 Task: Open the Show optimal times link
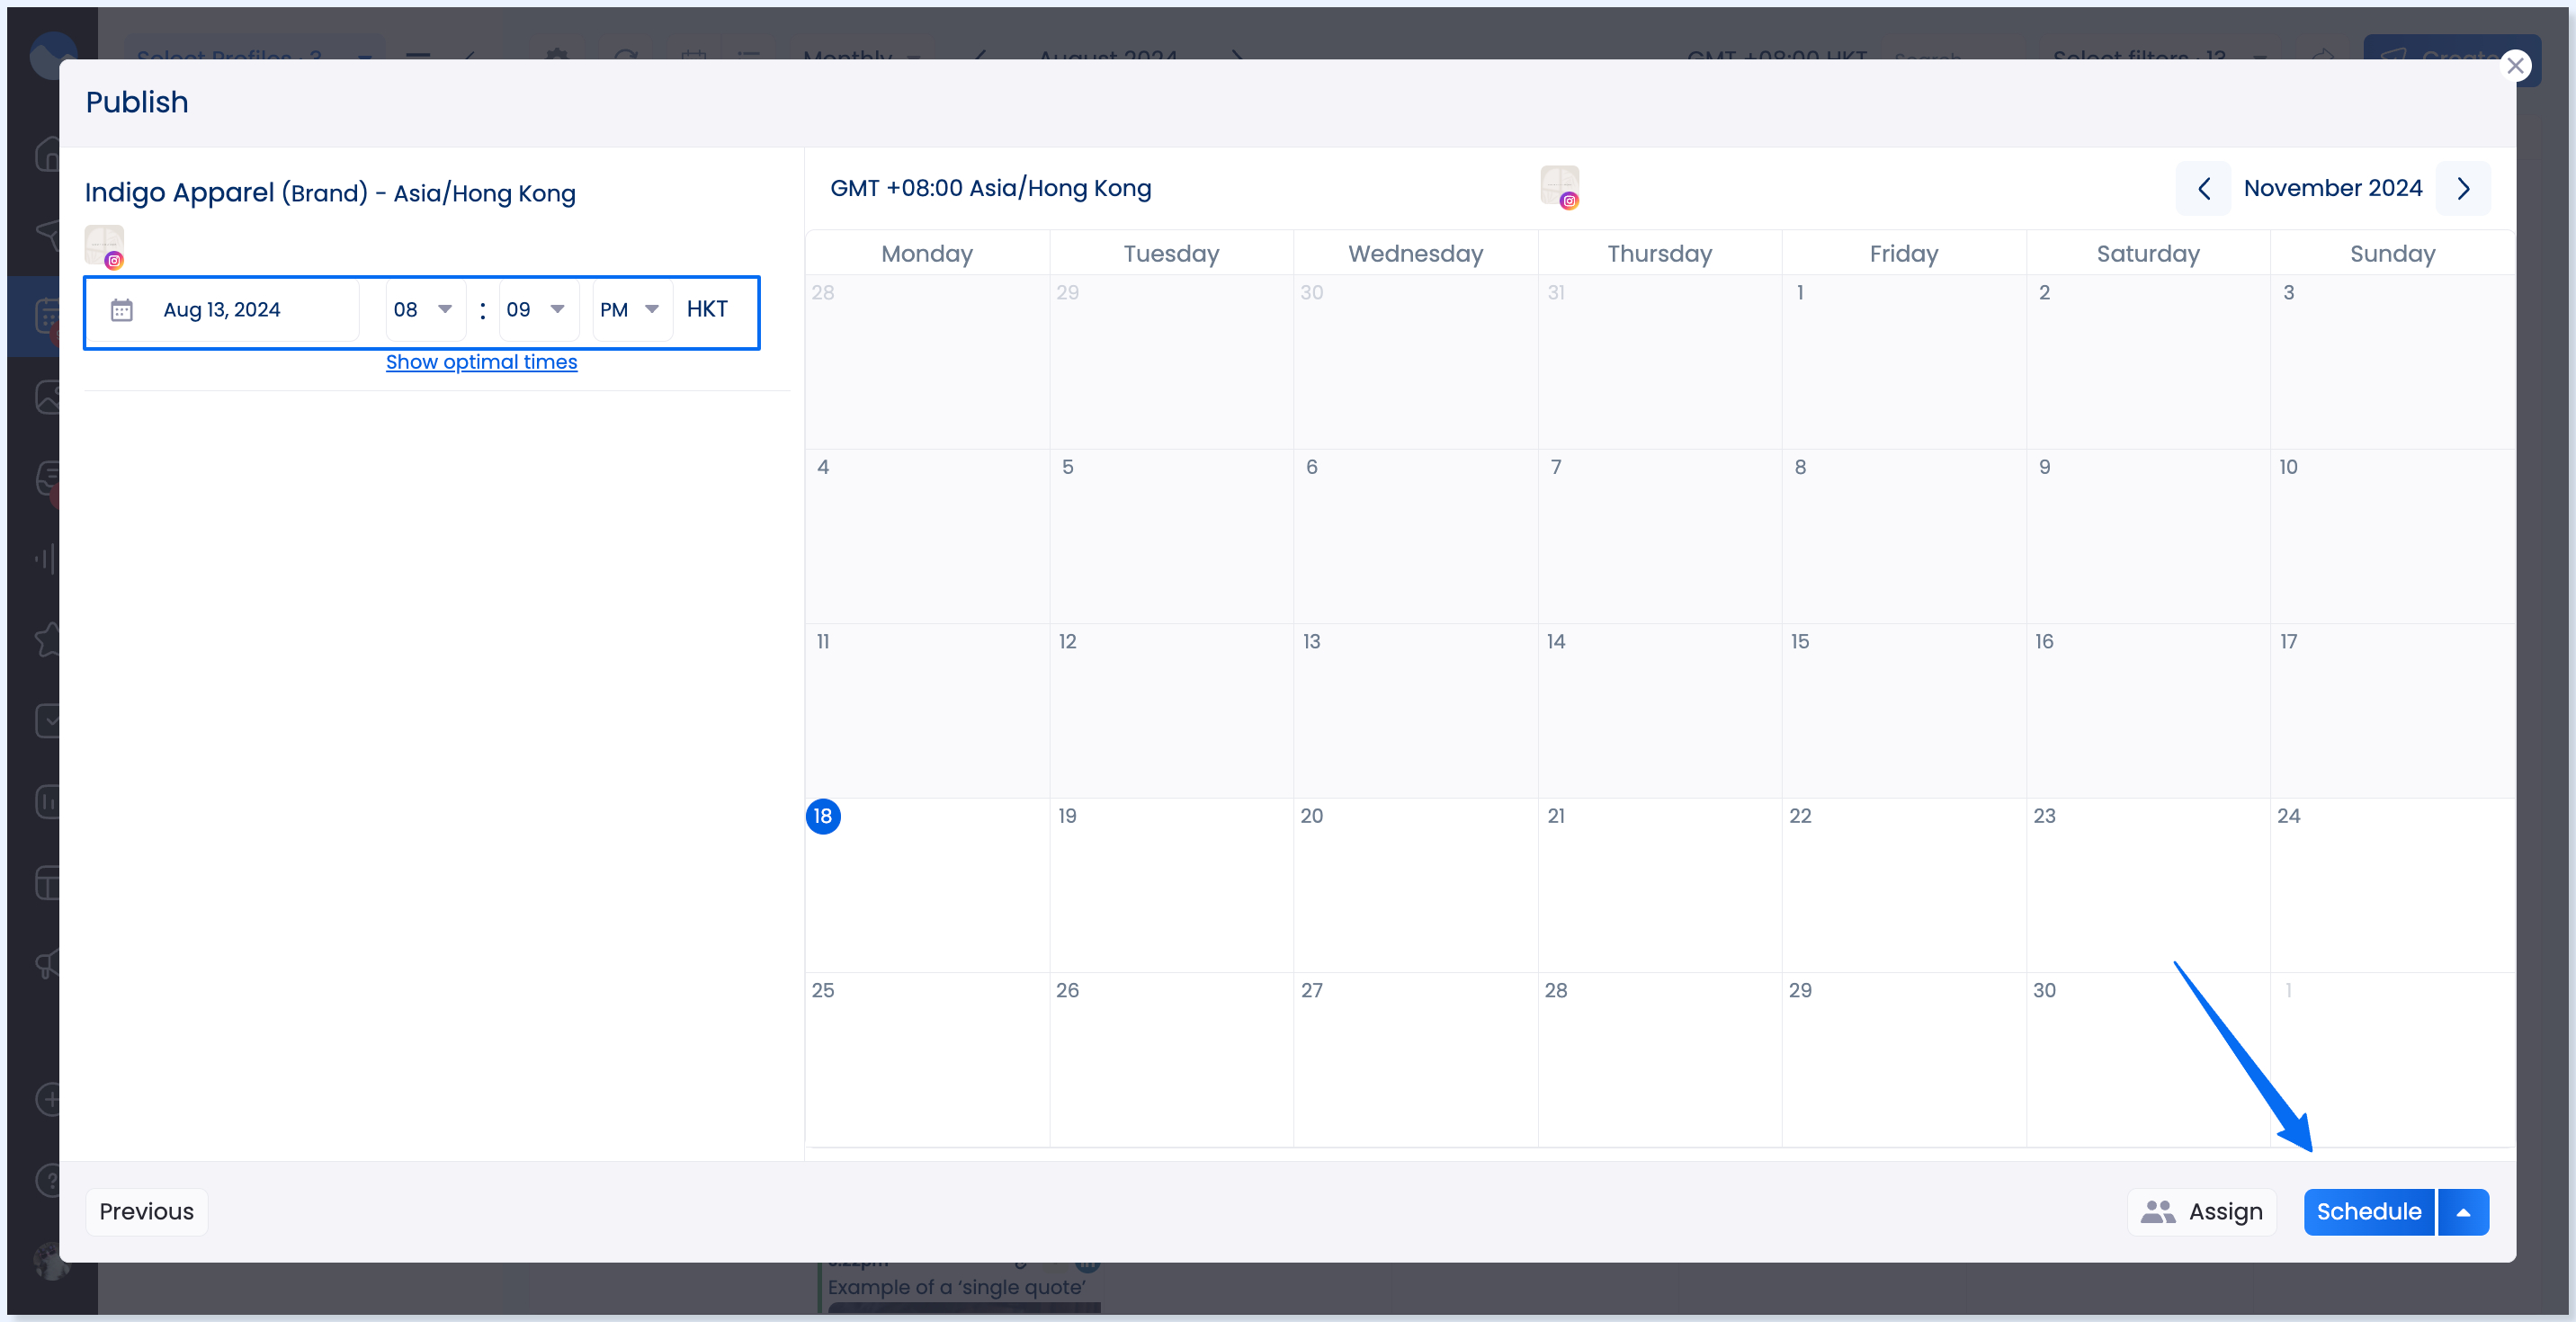(x=481, y=362)
